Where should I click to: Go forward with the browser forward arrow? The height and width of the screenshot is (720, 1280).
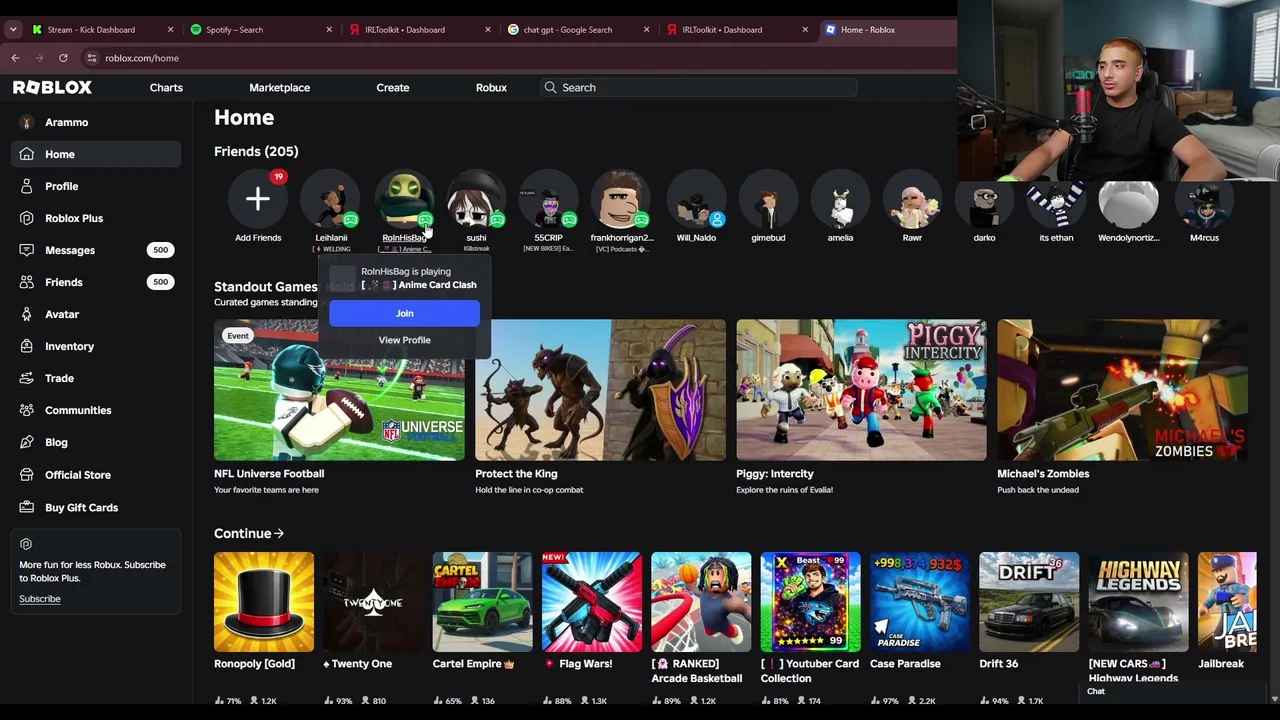point(39,58)
